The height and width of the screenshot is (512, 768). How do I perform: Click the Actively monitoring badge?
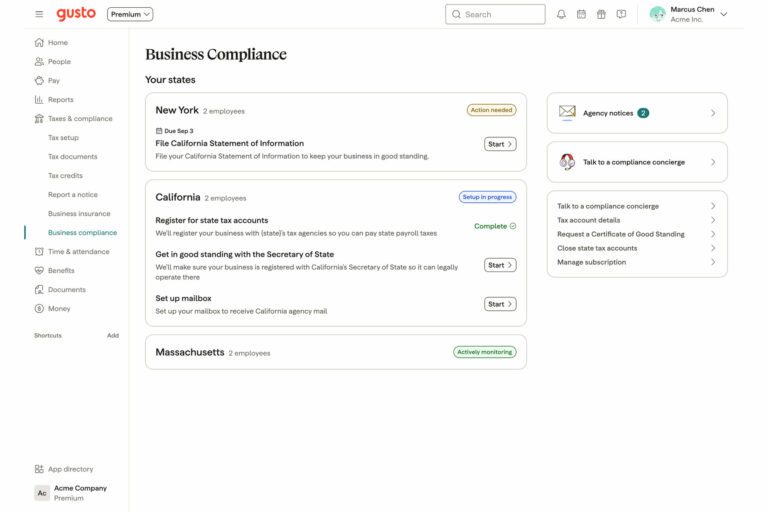tap(484, 352)
